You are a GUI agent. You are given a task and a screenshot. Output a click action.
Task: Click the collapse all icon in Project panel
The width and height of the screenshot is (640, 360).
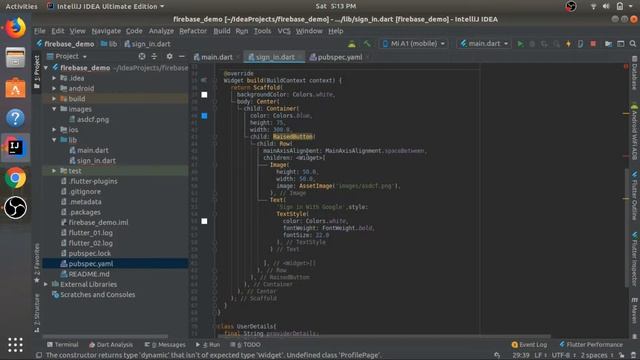click(154, 56)
